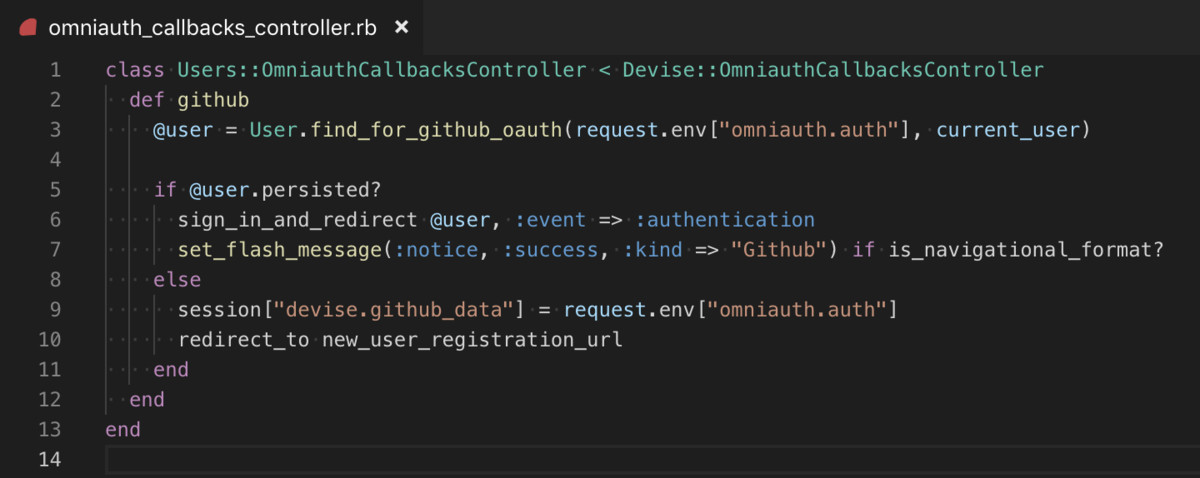The width and height of the screenshot is (1200, 478).
Task: Click line number 3 in gutter
Action: [x=54, y=130]
